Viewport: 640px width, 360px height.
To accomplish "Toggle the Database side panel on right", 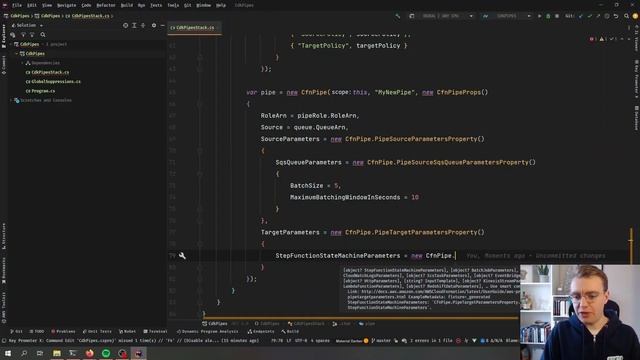I will [636, 118].
